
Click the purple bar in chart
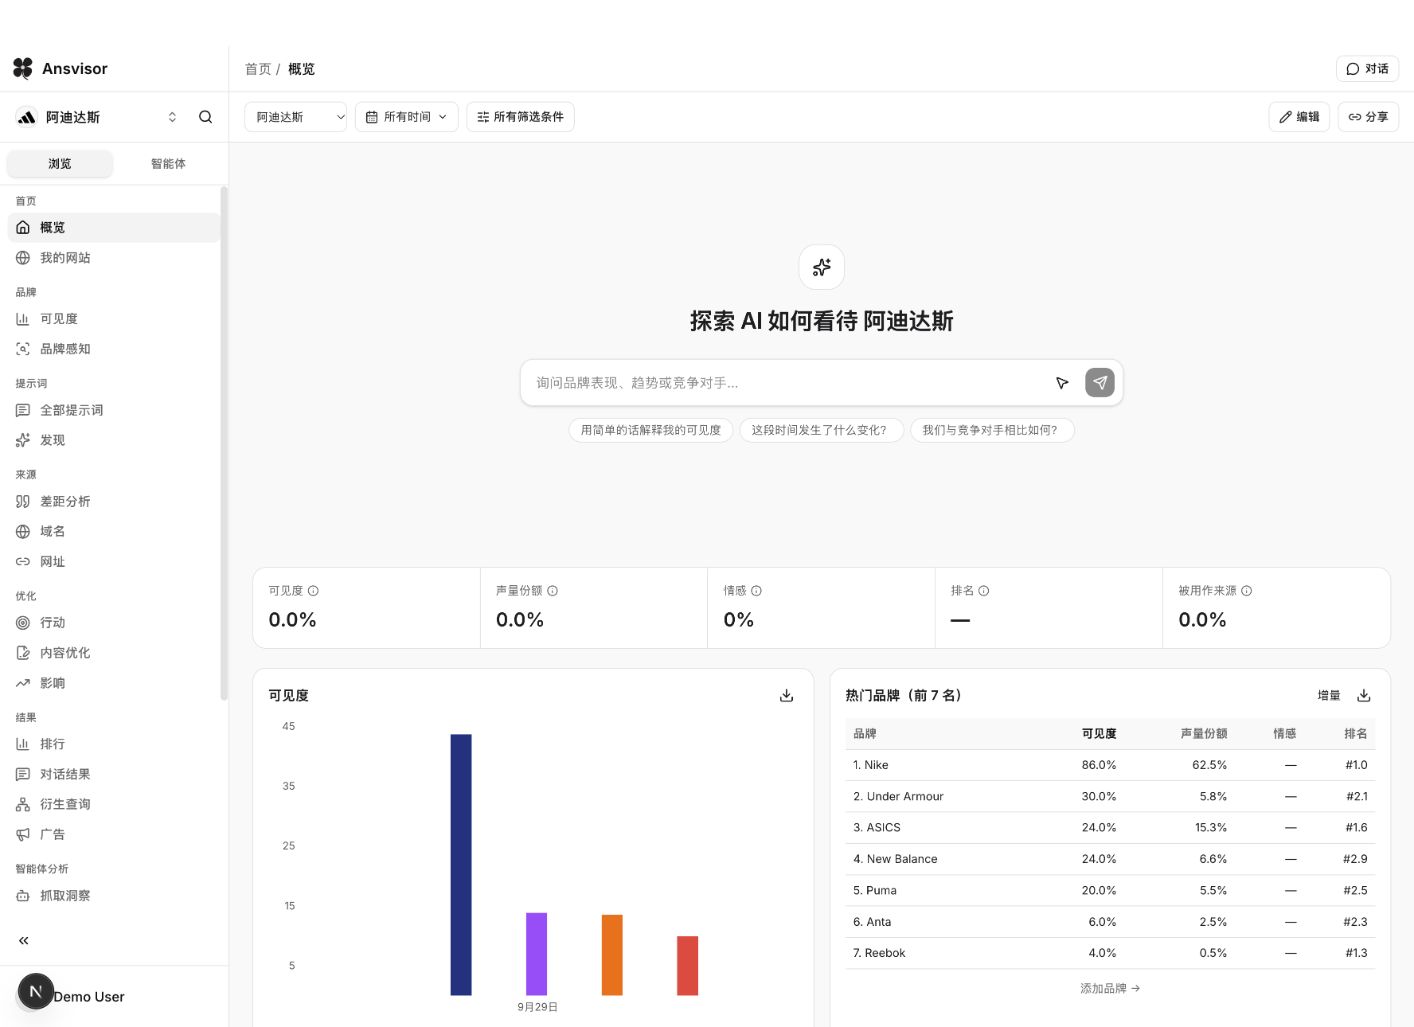[x=537, y=954]
